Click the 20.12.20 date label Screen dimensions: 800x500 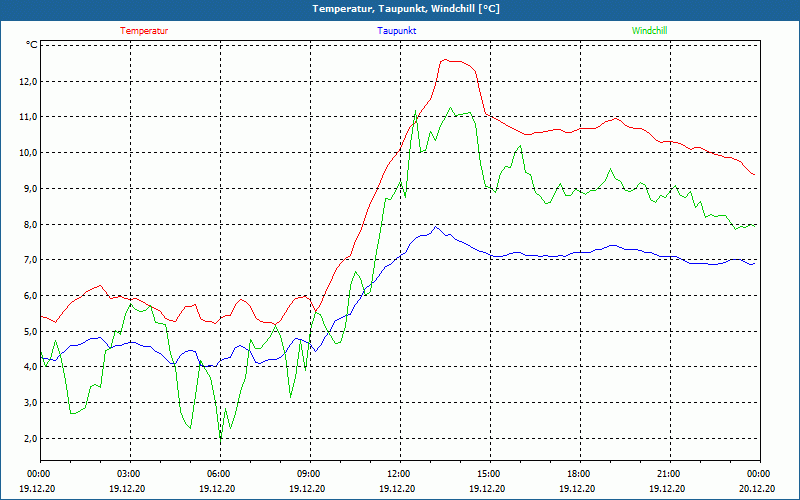pyautogui.click(x=757, y=488)
